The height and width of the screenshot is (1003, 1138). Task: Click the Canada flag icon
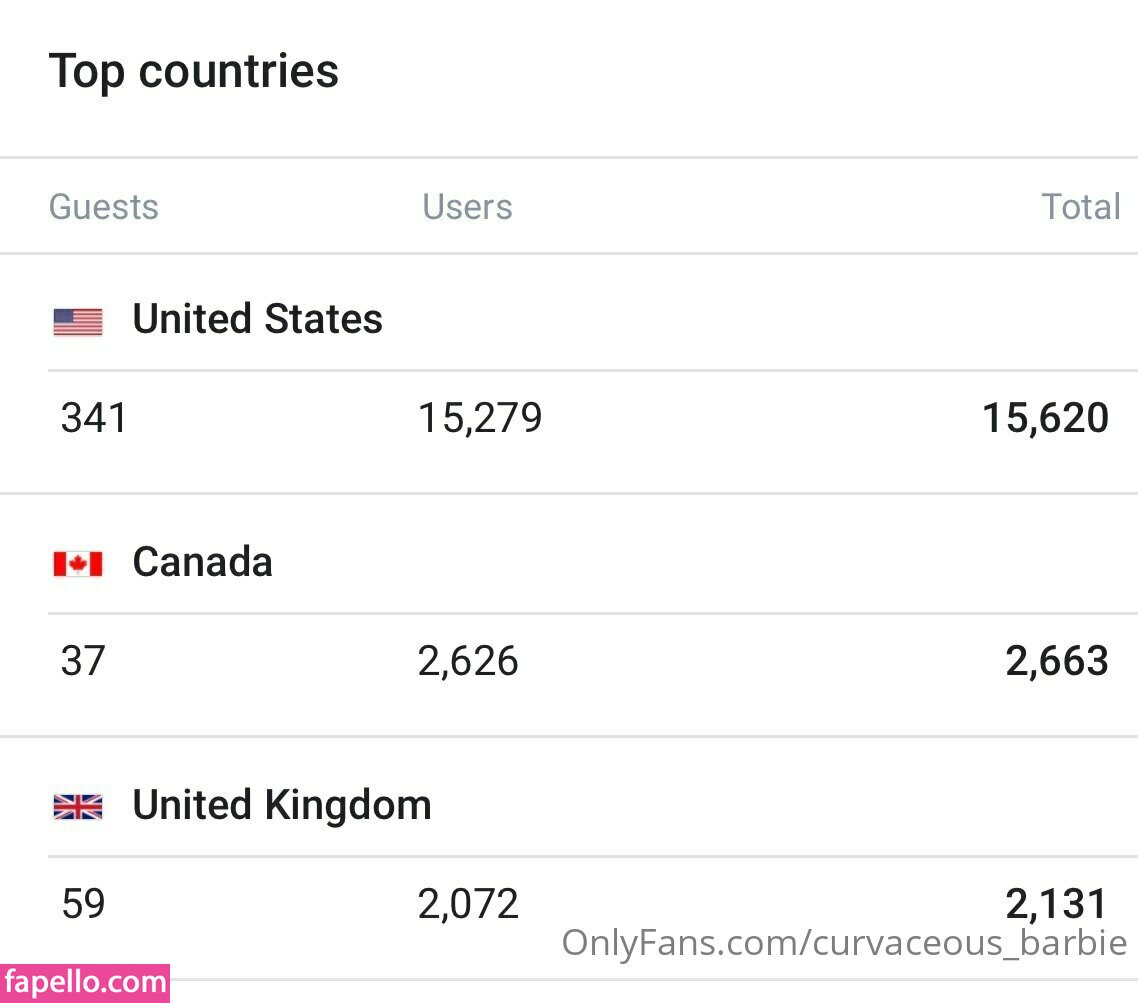(78, 564)
